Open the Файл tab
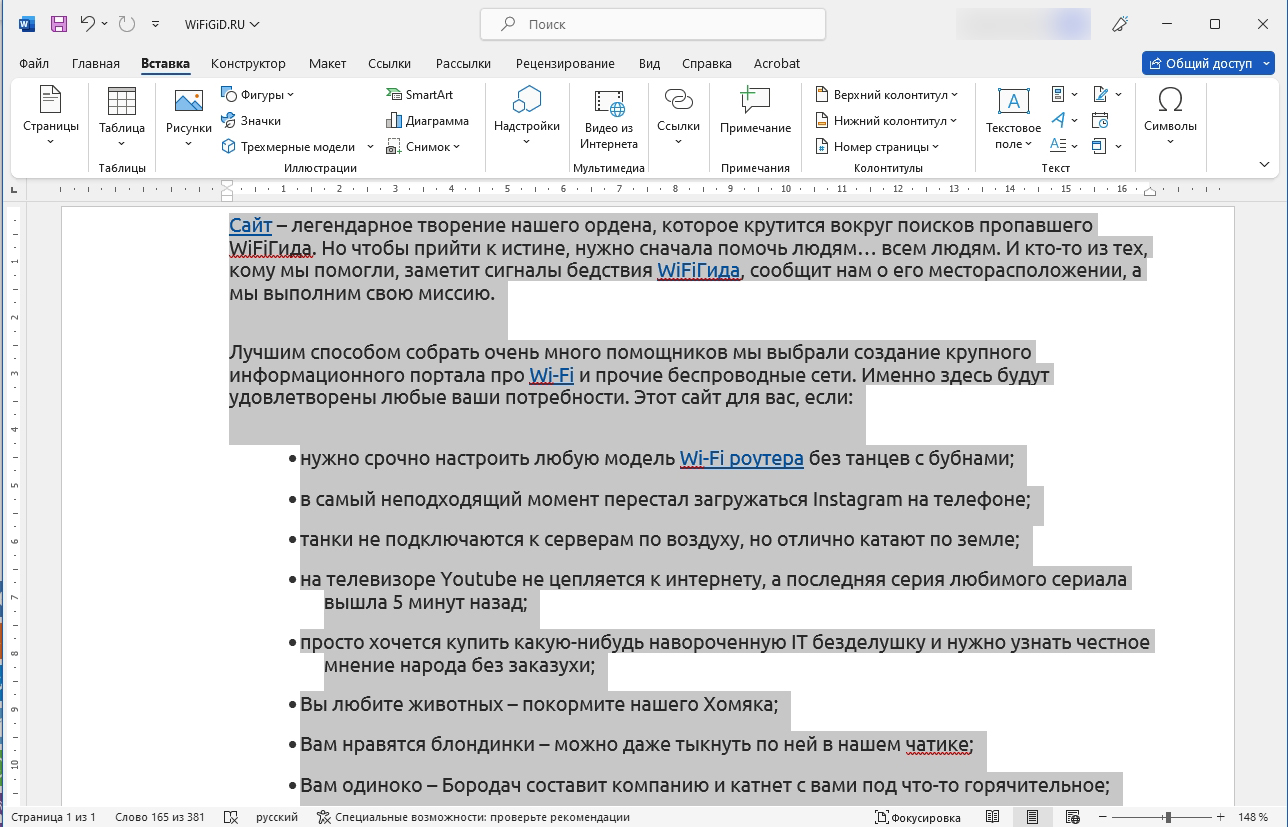 (33, 63)
